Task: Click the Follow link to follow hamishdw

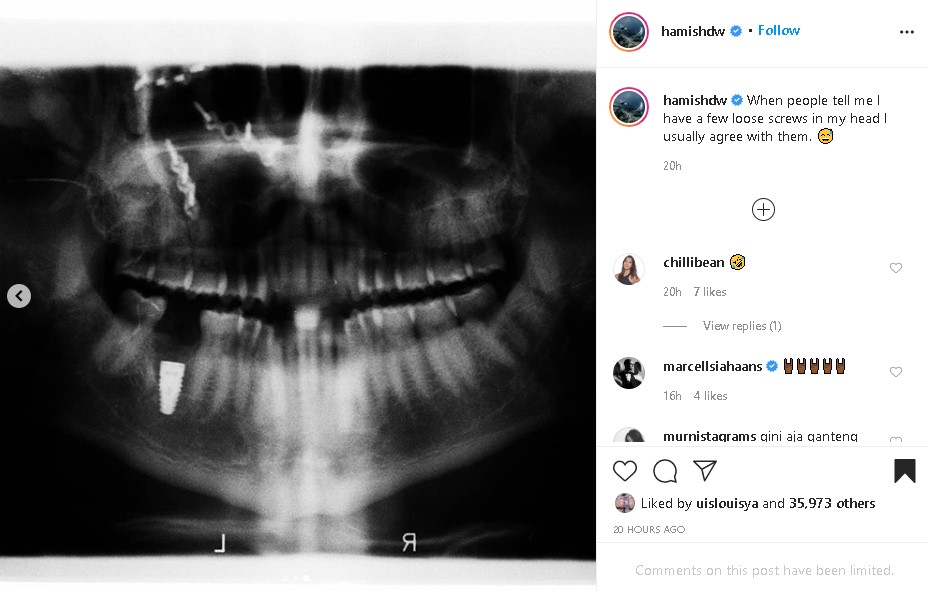Action: click(778, 30)
